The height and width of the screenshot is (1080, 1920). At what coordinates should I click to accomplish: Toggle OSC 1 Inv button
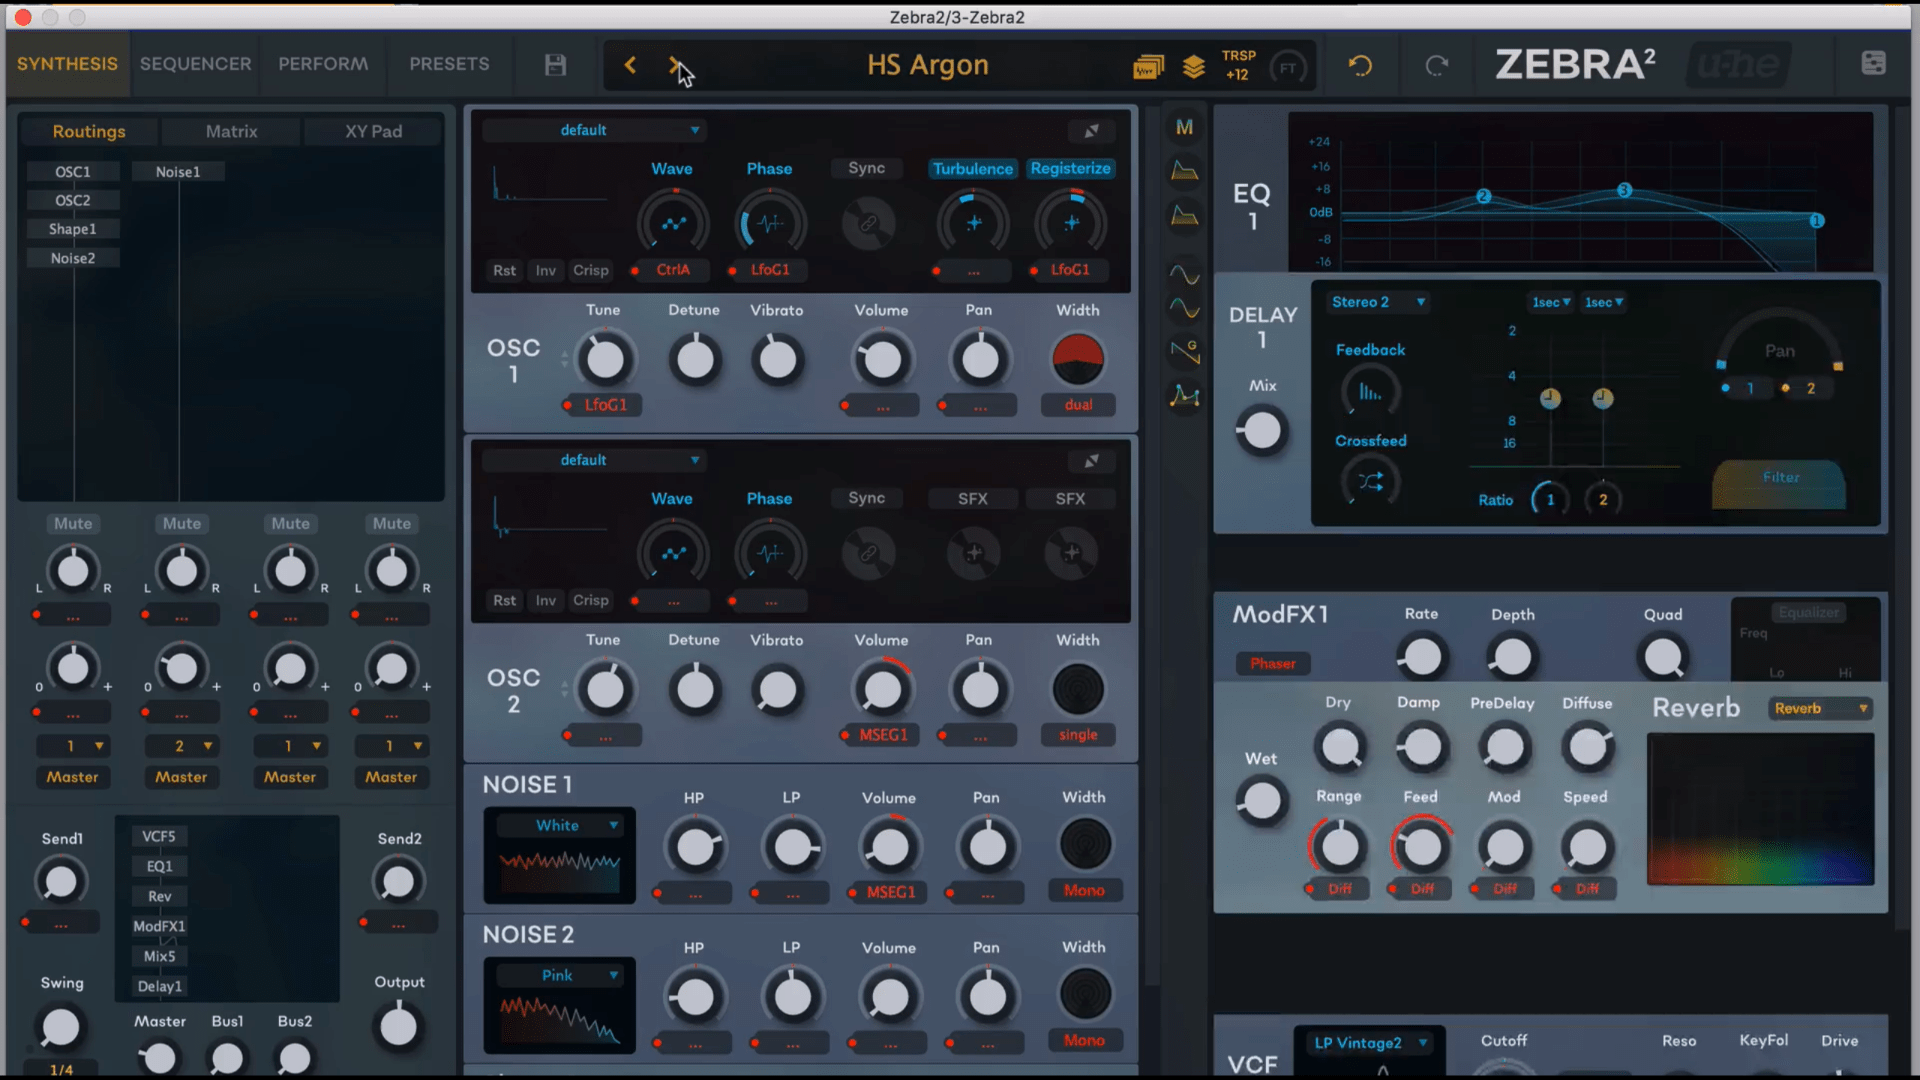545,270
